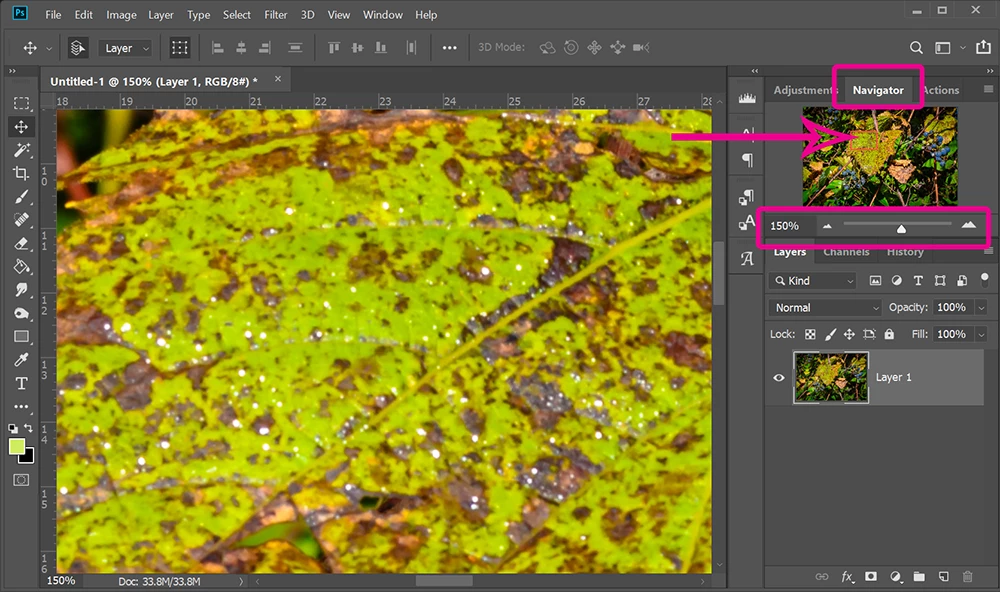Viewport: 1000px width, 592px height.
Task: Close the Untitled-1 document tab
Action: pyautogui.click(x=278, y=79)
